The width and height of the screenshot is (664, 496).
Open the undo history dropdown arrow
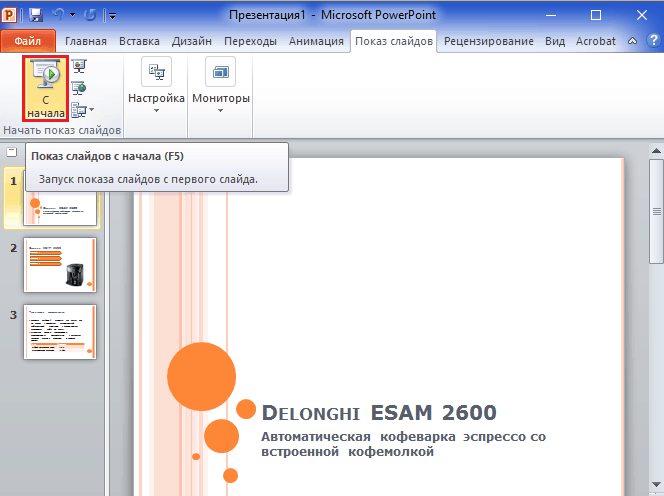[x=72, y=15]
